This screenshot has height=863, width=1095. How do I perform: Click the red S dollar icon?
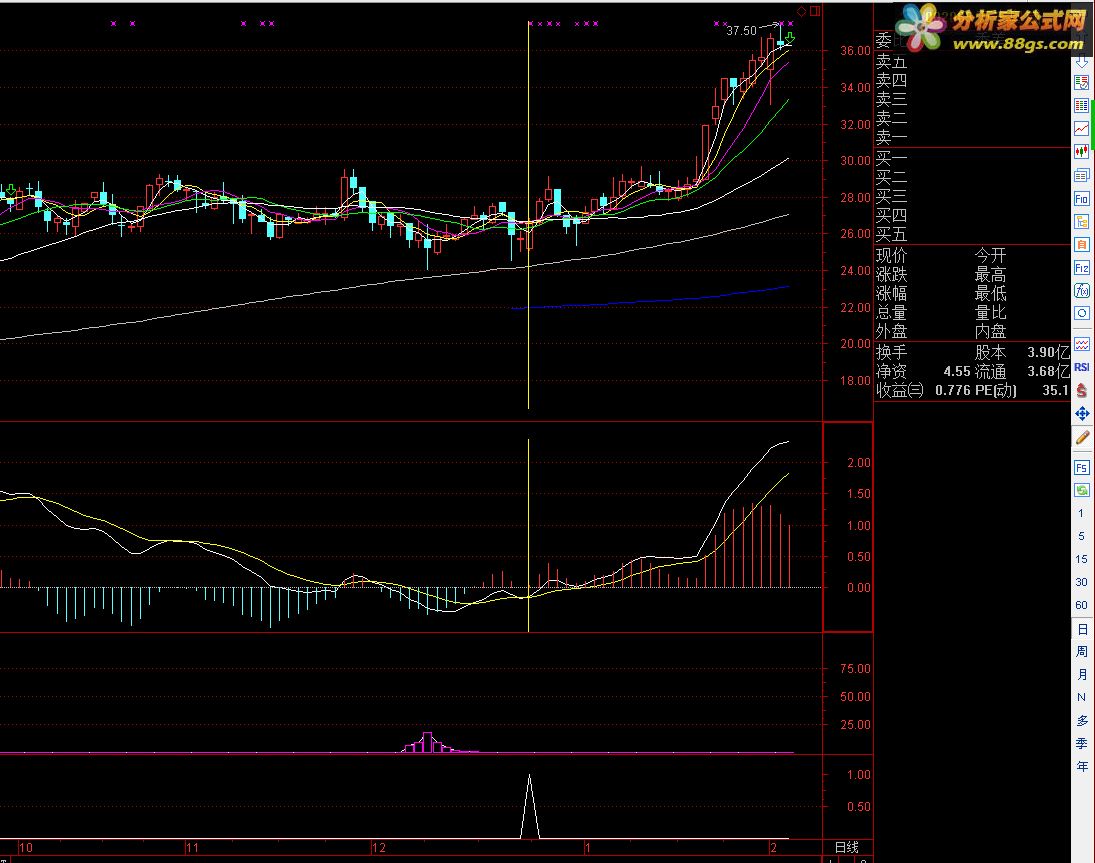pos(1081,390)
